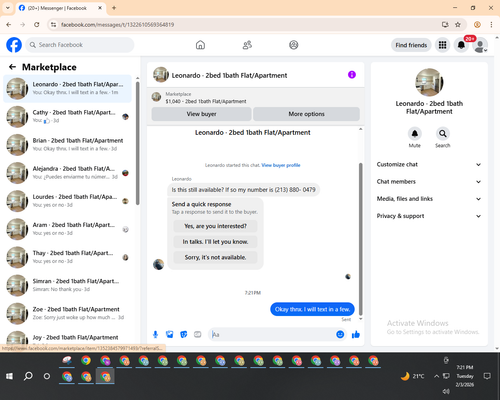500x400 pixels.
Task: Click the 'Okay thnx. I will text in a few.' message
Action: [312, 309]
